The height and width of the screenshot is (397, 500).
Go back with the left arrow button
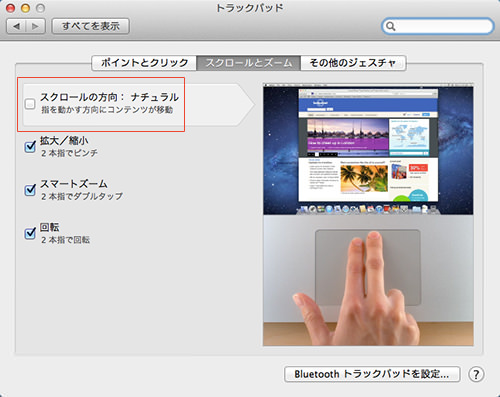point(16,26)
